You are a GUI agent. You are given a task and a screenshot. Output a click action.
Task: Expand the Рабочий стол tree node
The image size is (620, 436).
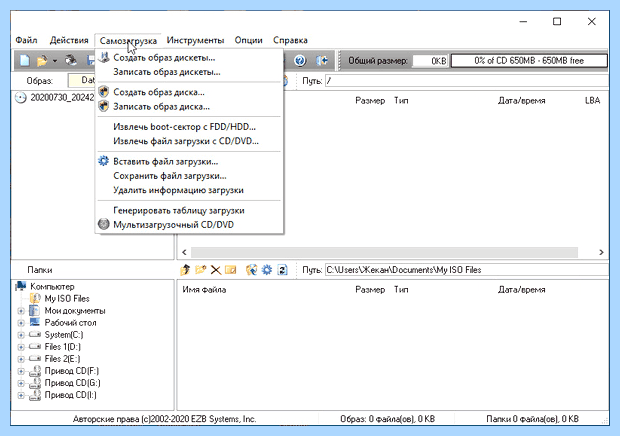coord(21,323)
